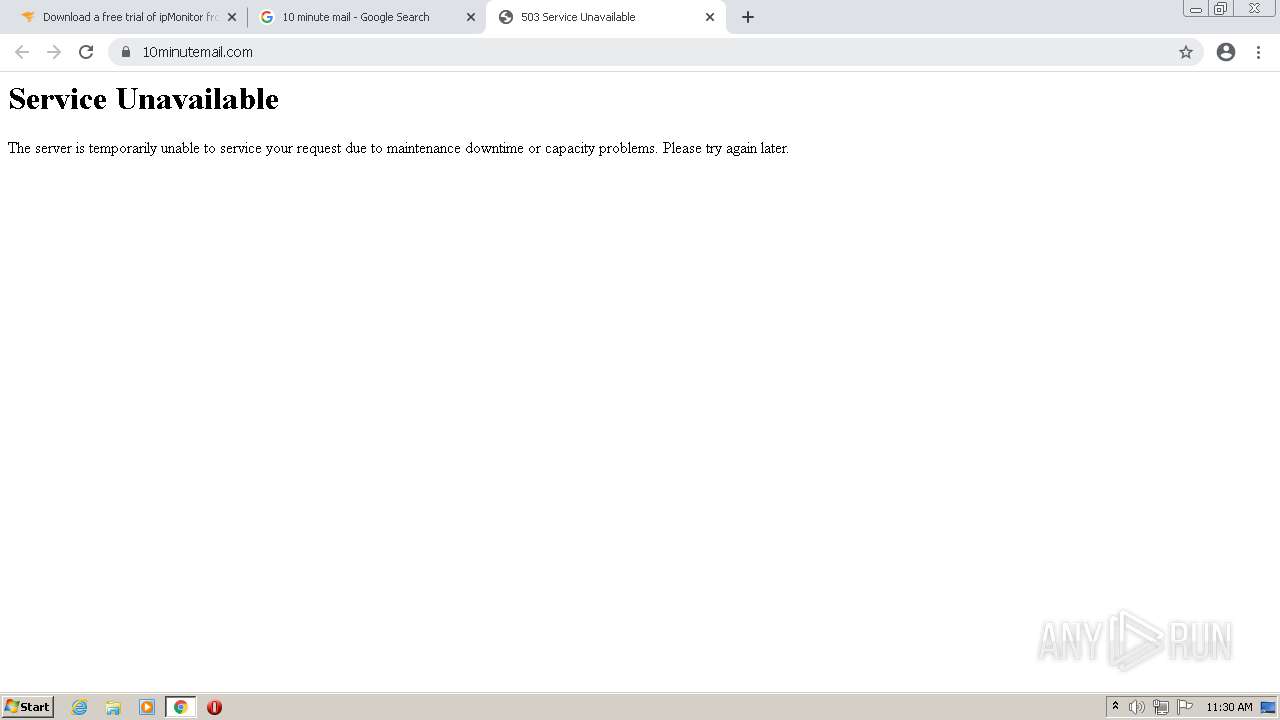Screen dimensions: 1280x720
Task: Close the 10 minute mail Google Search tab
Action: click(471, 17)
